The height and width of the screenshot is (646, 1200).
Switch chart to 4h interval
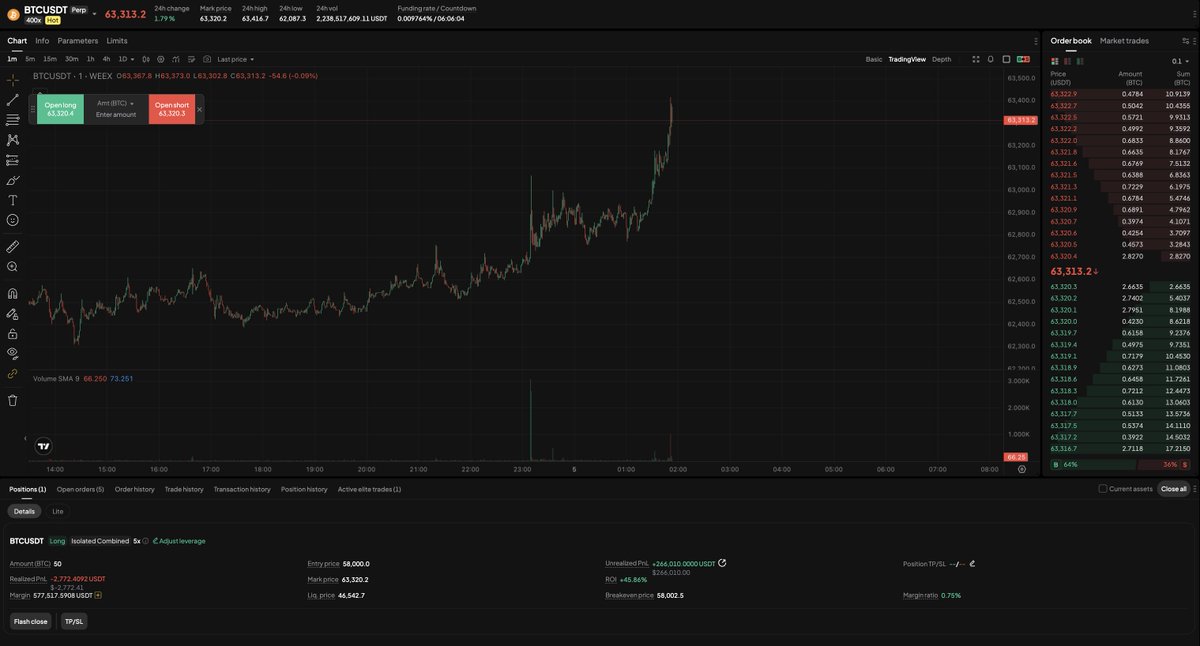pos(106,59)
